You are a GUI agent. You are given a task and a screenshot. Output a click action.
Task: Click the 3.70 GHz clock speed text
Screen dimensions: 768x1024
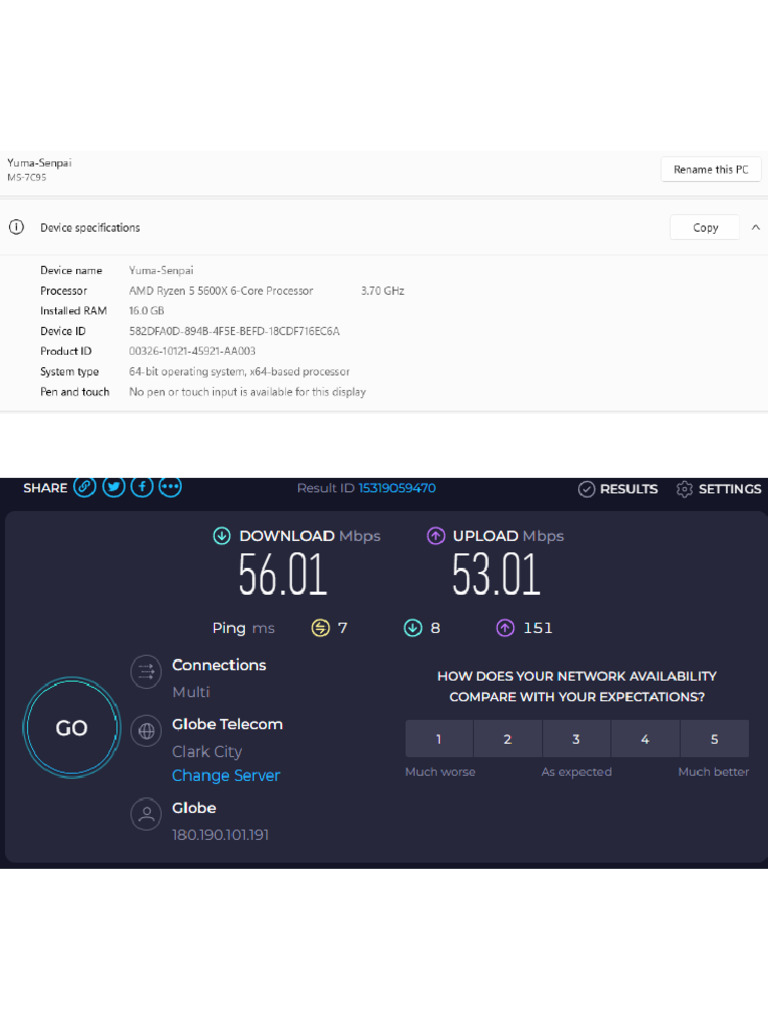[x=383, y=291]
